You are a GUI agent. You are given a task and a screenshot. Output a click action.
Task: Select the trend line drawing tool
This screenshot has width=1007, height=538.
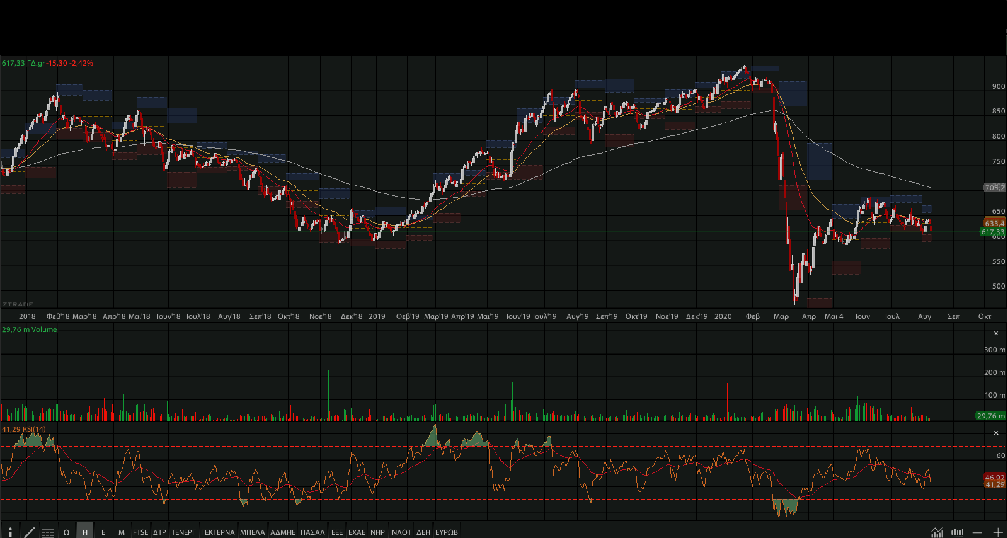tap(29, 531)
